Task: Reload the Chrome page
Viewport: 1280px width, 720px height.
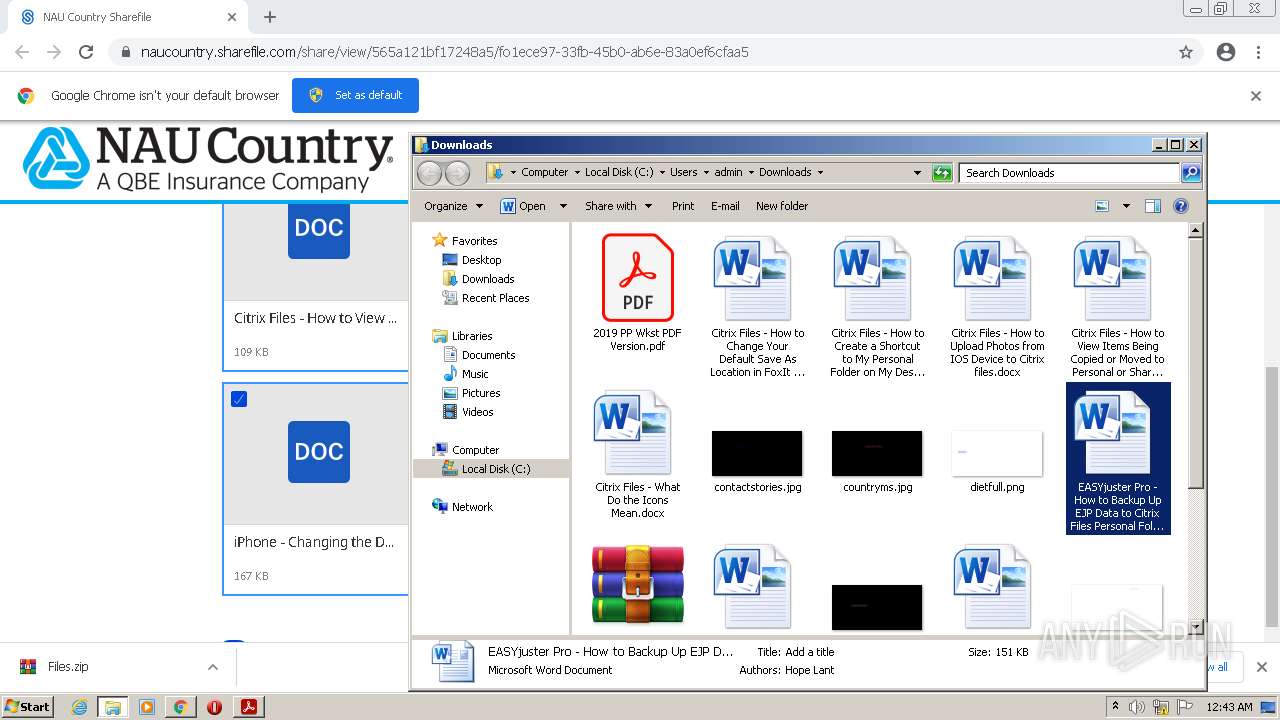Action: (86, 52)
